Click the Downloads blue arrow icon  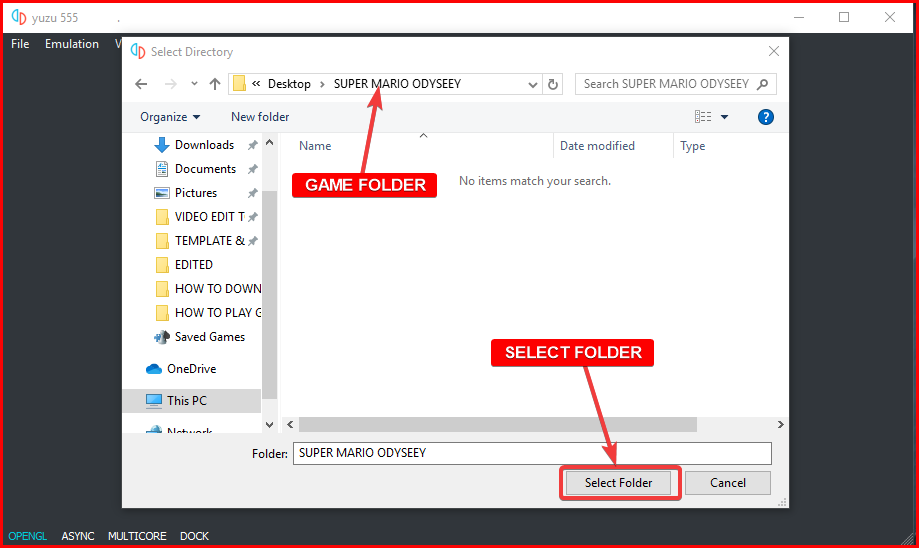tap(162, 145)
